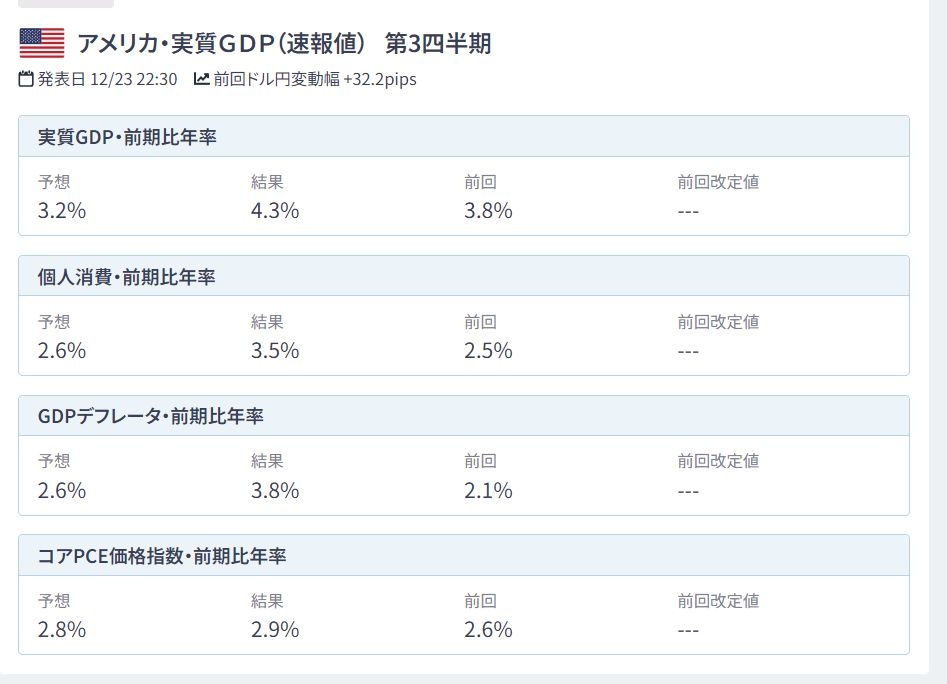This screenshot has width=947, height=684.
Task: Click the 2.1% GDP deflator previous value
Action: [x=488, y=491]
